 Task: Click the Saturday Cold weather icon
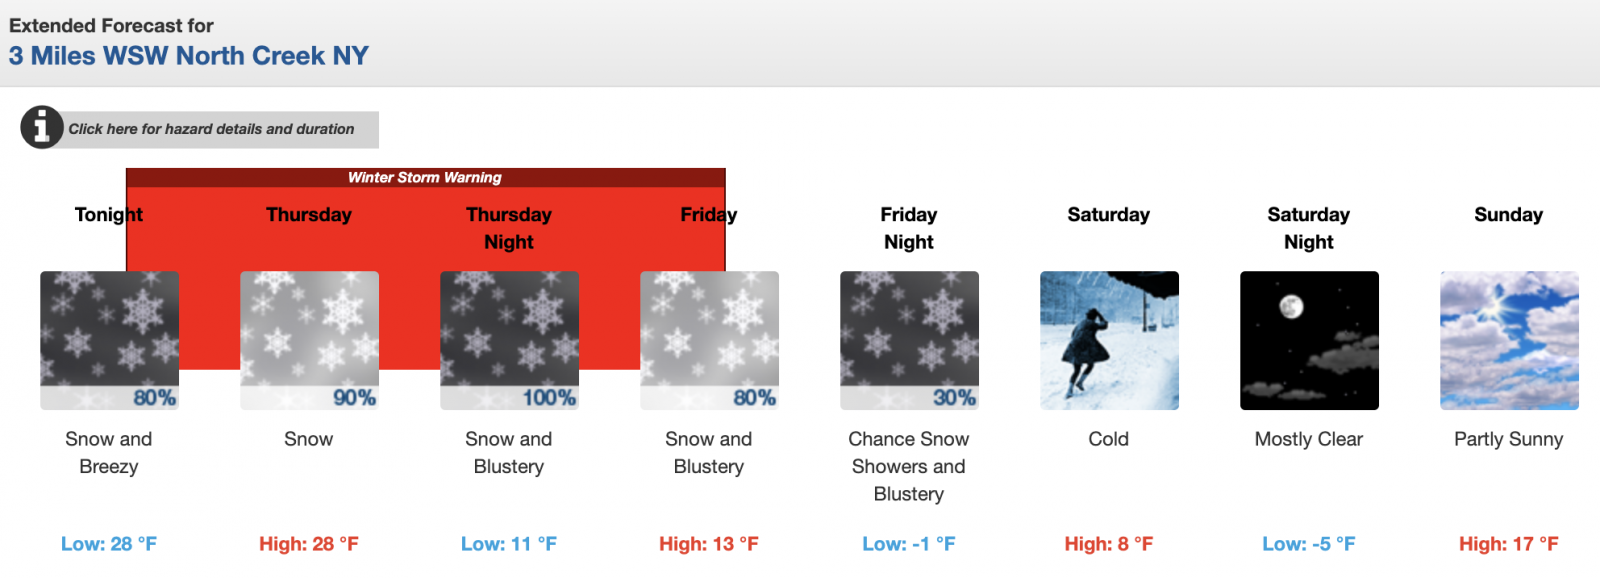pos(1109,340)
